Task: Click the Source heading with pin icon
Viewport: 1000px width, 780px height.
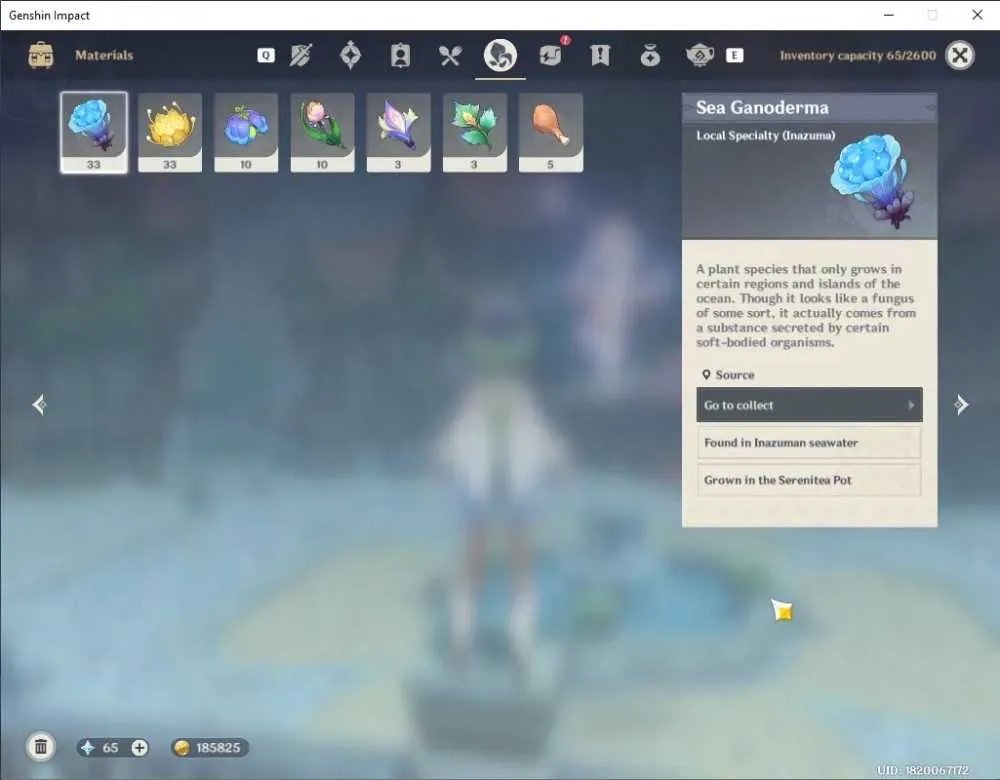Action: click(x=728, y=375)
